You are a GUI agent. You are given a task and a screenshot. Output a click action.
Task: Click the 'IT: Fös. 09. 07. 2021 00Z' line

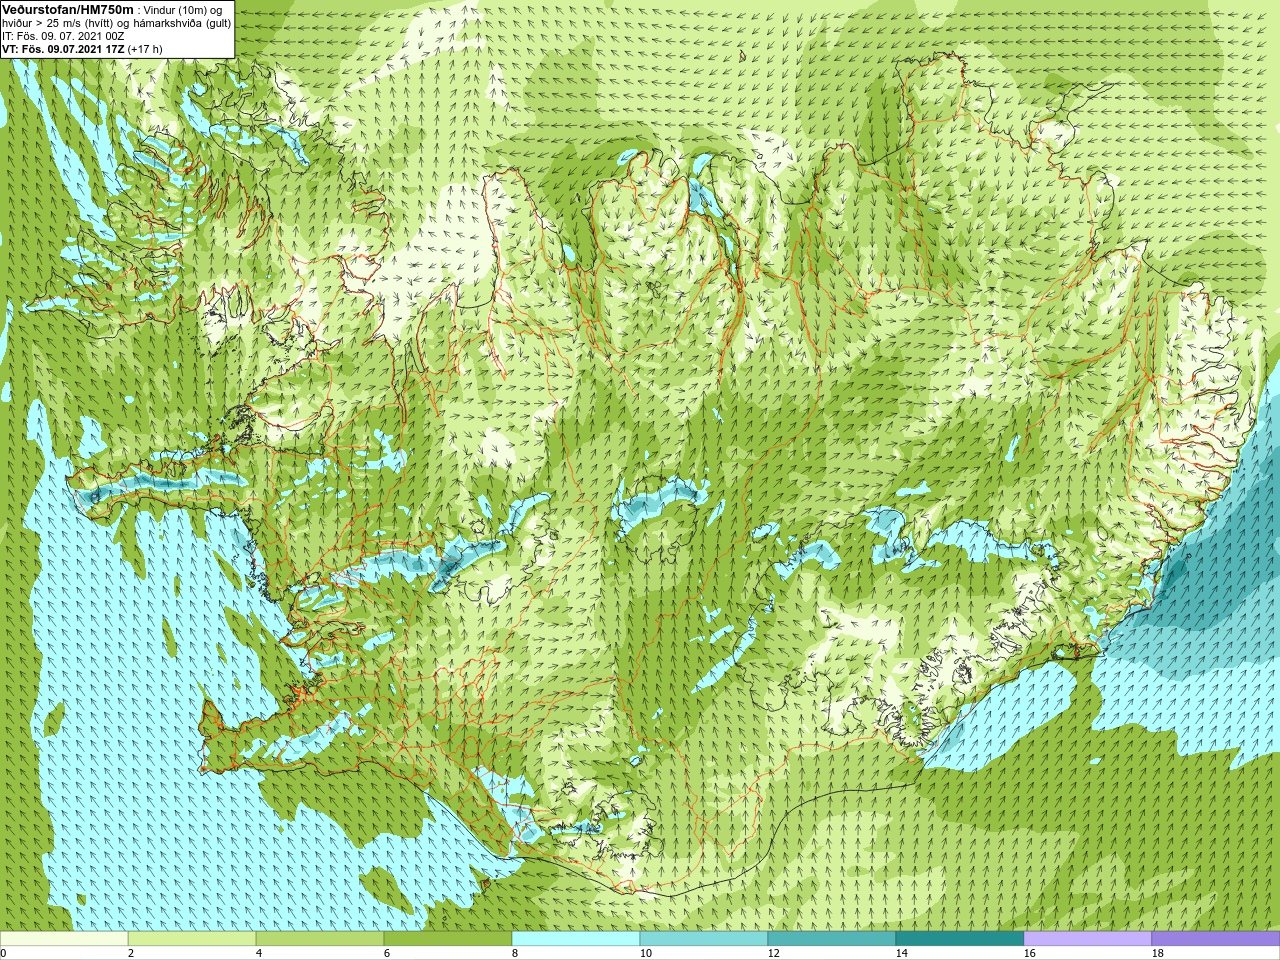pos(63,36)
